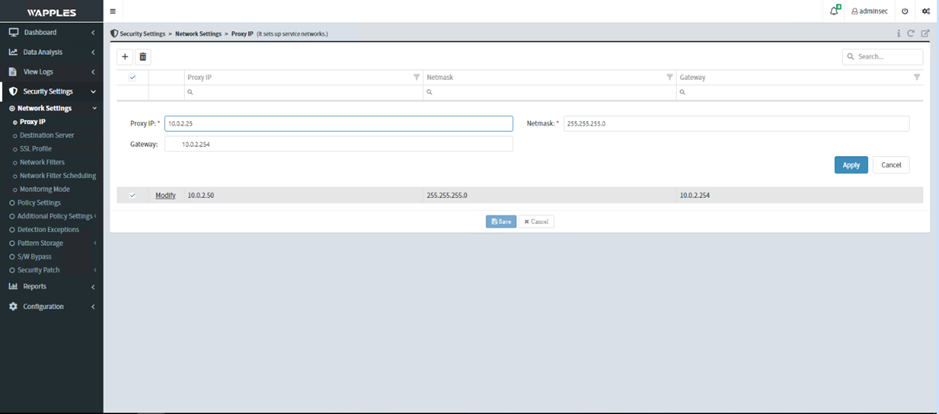Click the add (+) proxy IP icon
This screenshot has width=939, height=414.
pos(125,57)
